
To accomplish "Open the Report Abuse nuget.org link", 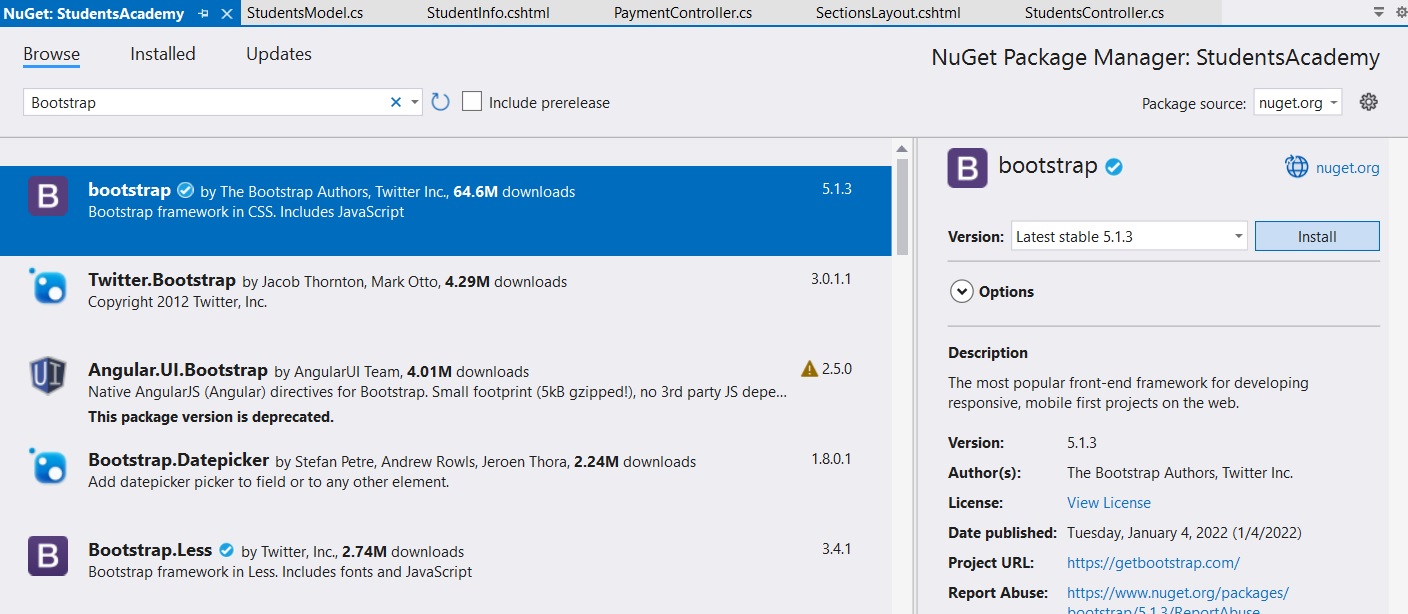I will point(1178,602).
